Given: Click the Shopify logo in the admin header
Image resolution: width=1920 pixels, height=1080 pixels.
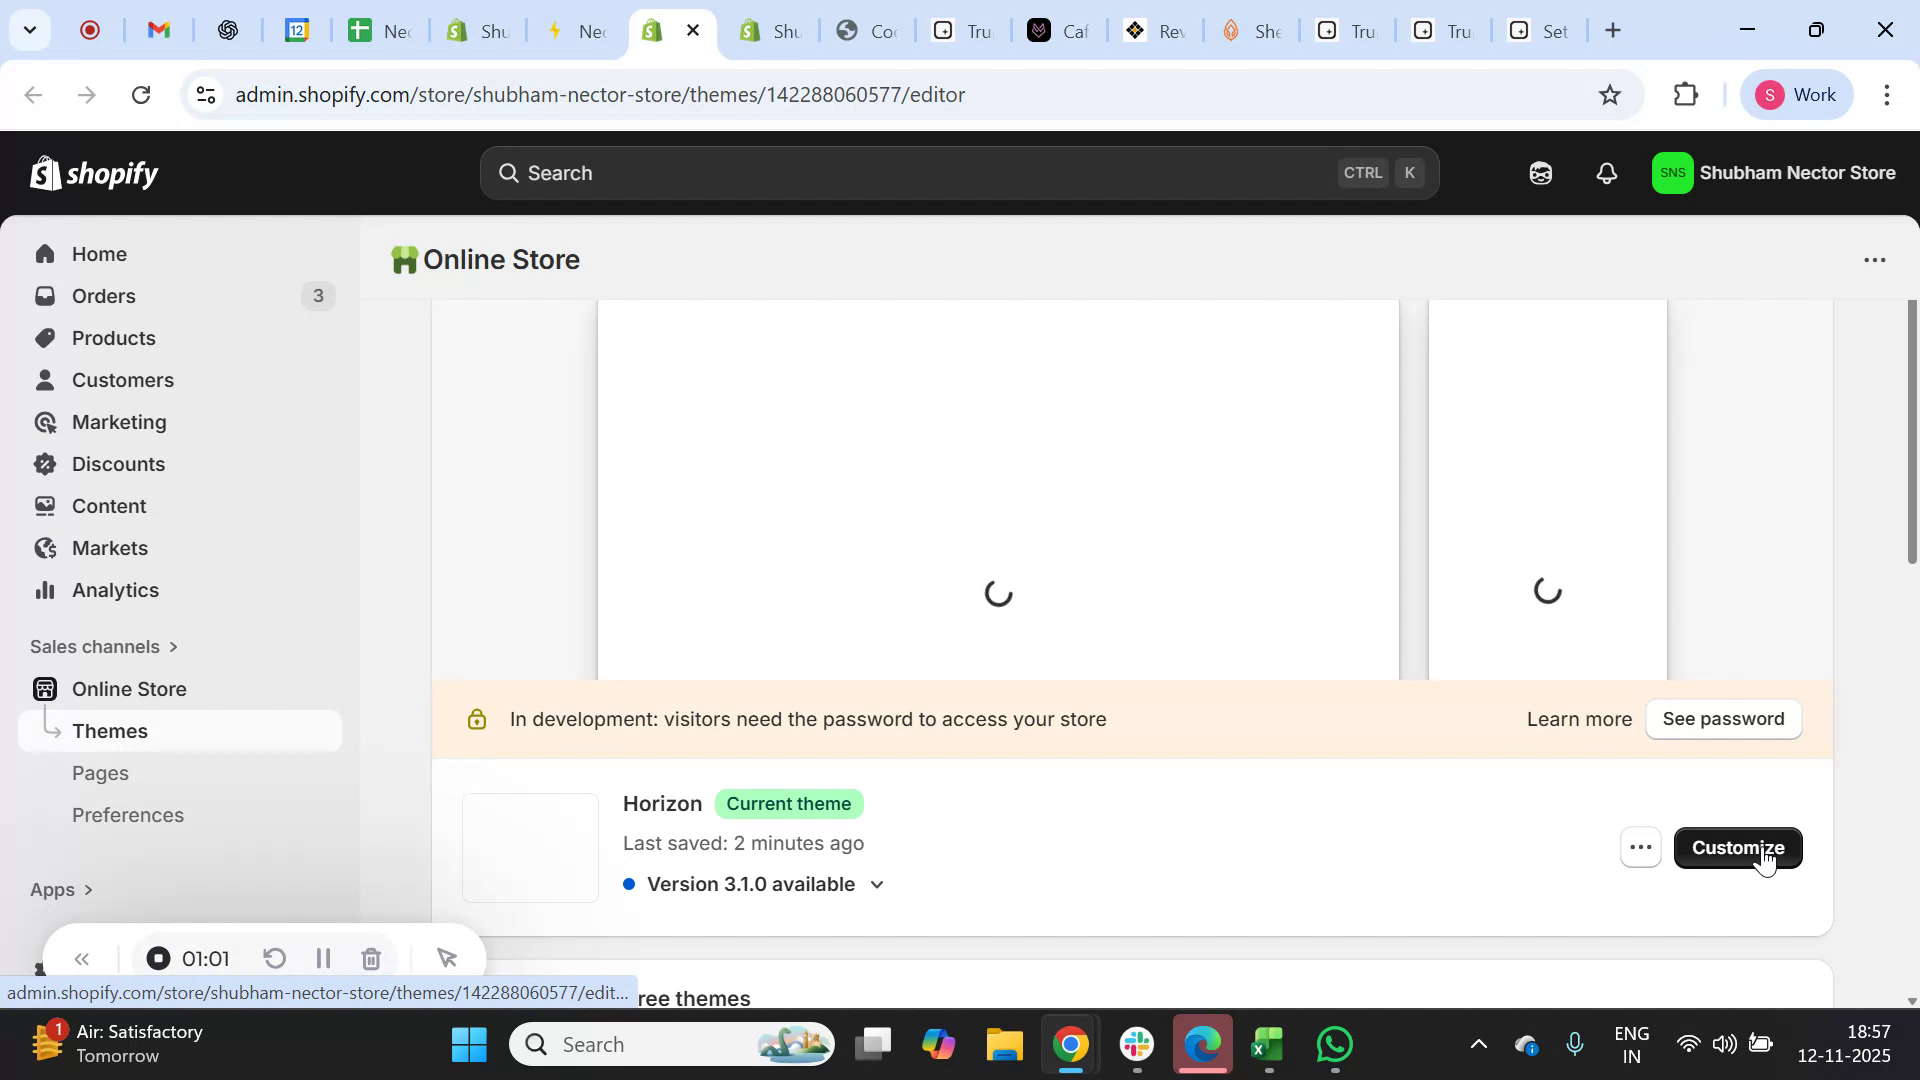Looking at the screenshot, I should (x=94, y=172).
